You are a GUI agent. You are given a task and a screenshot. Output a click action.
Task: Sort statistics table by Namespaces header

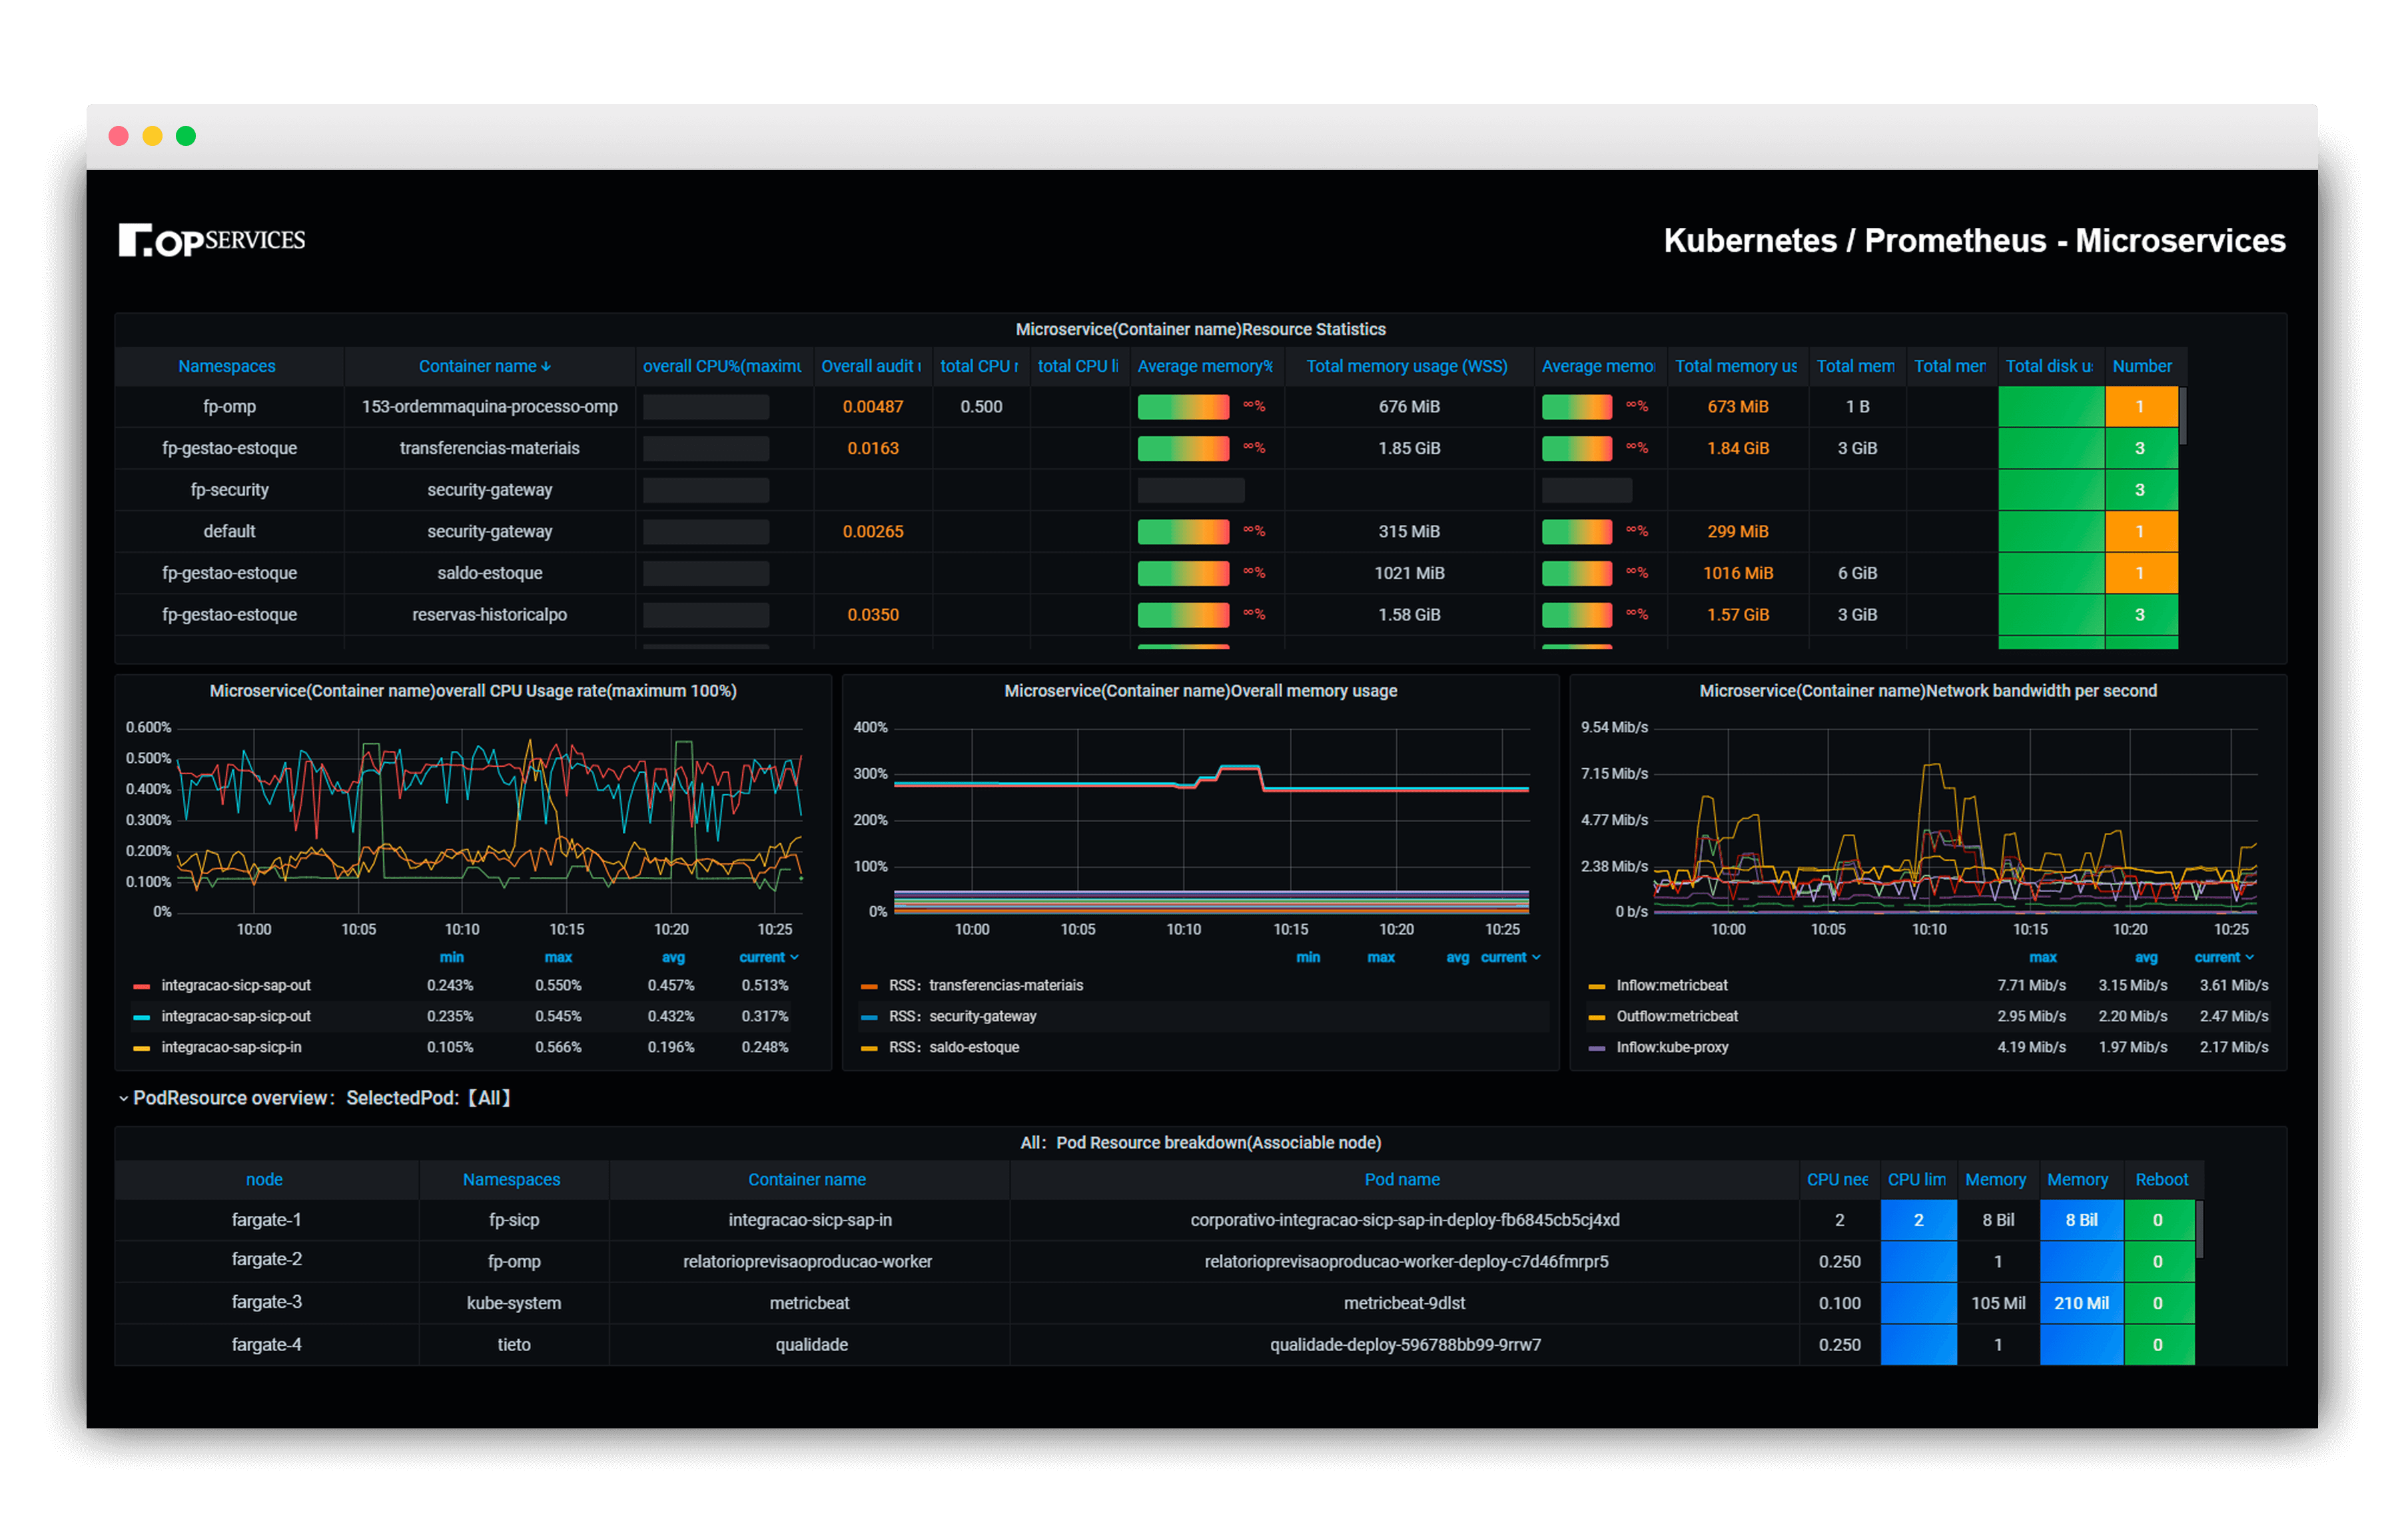pyautogui.click(x=227, y=367)
